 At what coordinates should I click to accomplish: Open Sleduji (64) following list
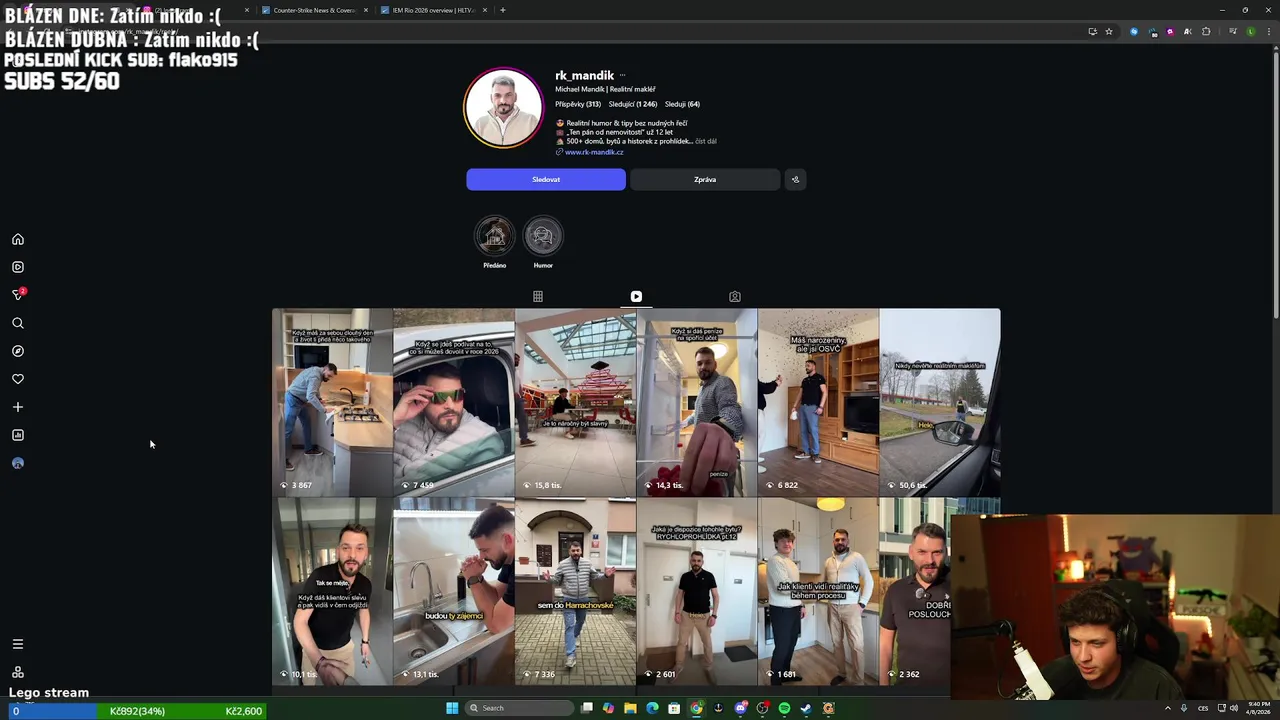coord(682,104)
